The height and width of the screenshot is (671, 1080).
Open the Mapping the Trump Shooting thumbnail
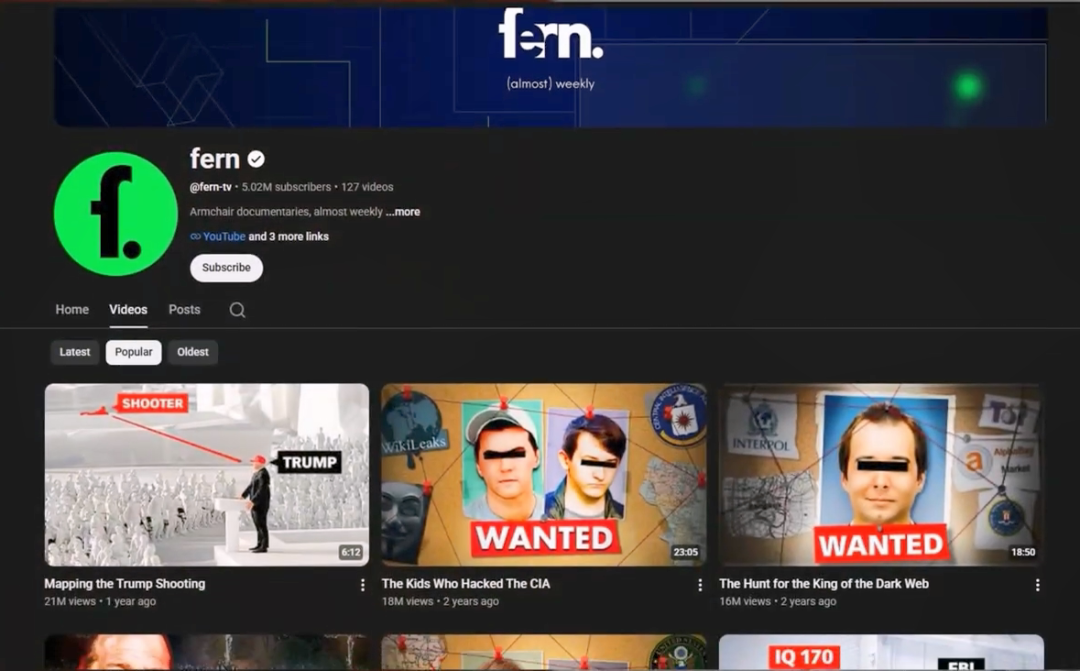(x=207, y=475)
